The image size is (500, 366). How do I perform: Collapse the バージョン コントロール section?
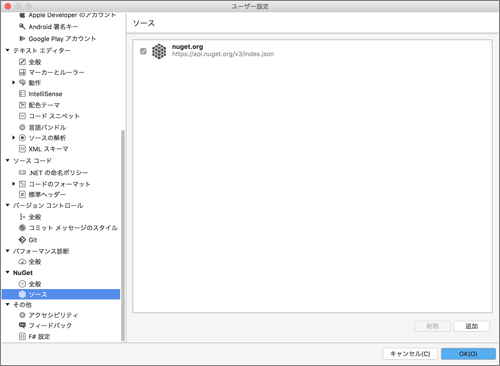(x=8, y=205)
